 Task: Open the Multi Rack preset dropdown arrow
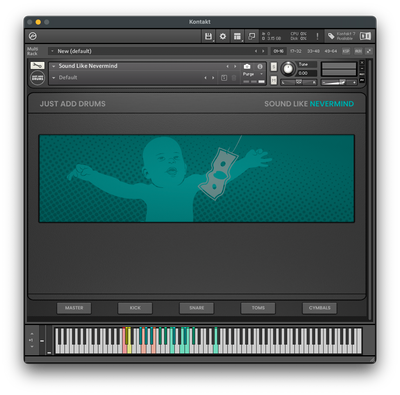click(52, 51)
